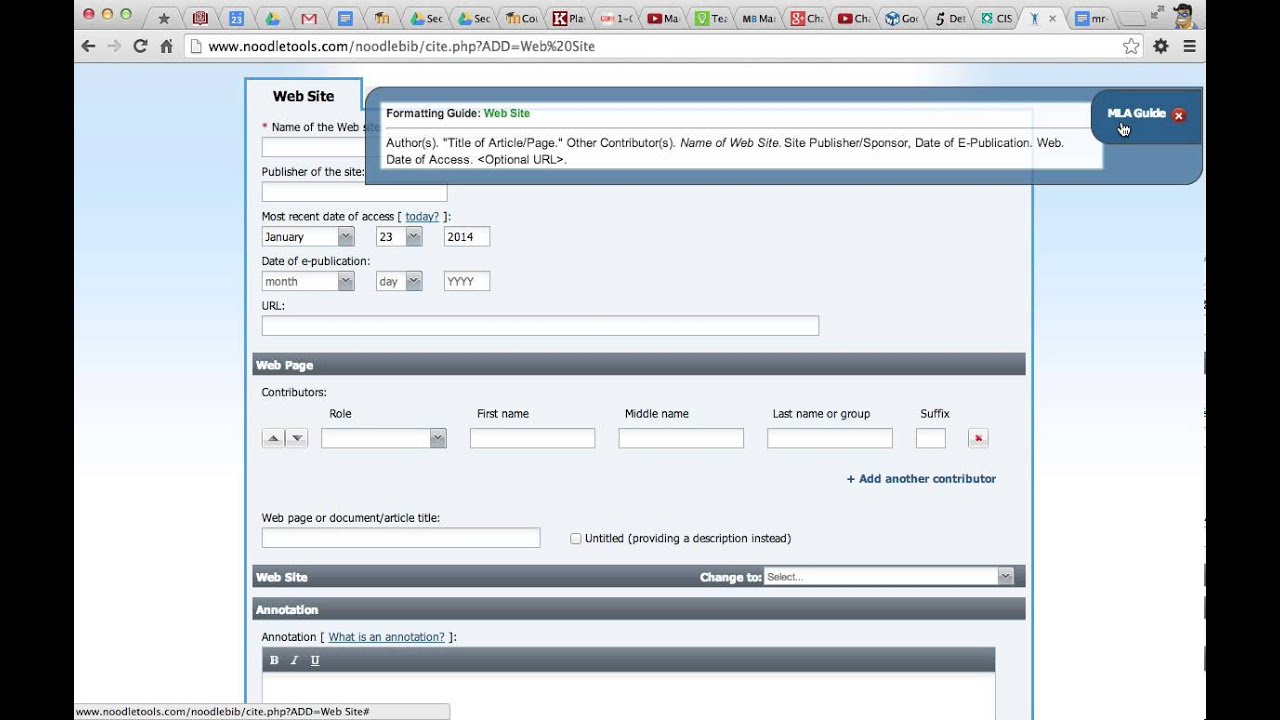This screenshot has width=1280, height=720.
Task: Click Add another contributor
Action: (x=921, y=479)
